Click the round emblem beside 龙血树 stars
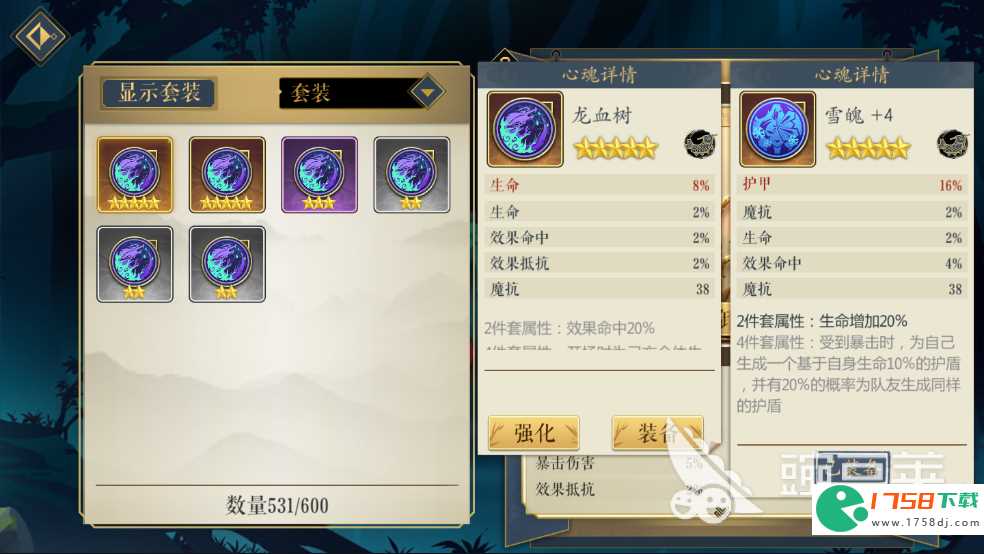Image resolution: width=984 pixels, height=554 pixels. [x=700, y=144]
